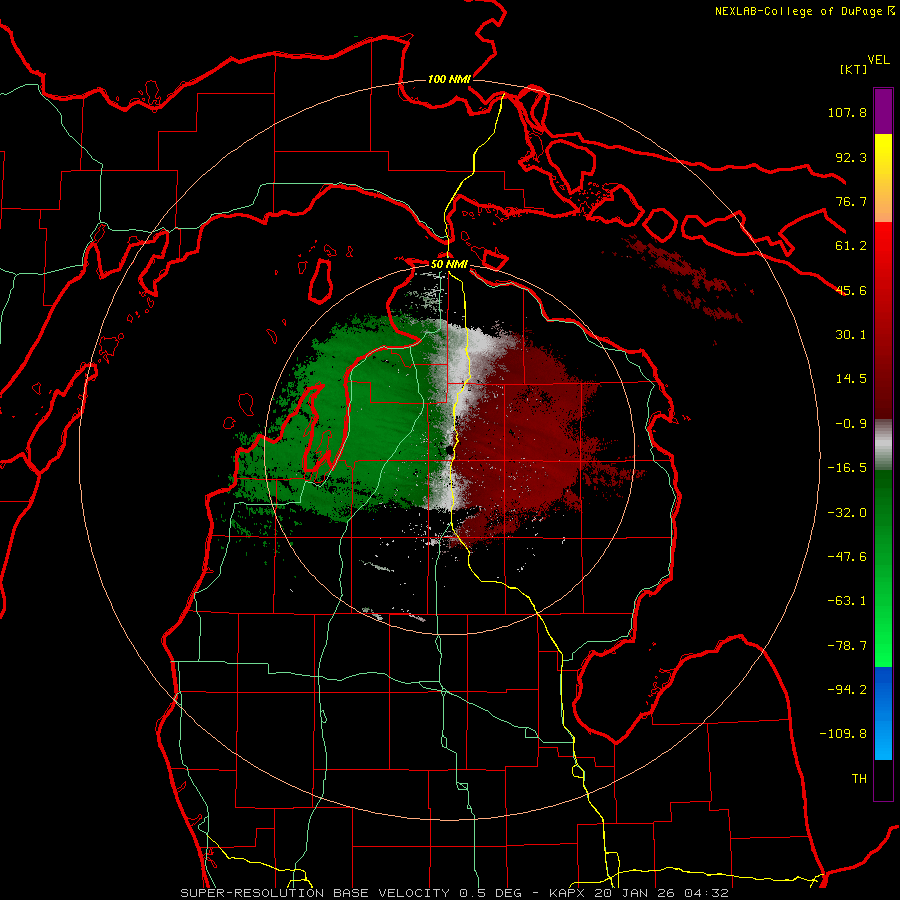Screen dimensions: 900x900
Task: Select the -32.0 scale value
Action: 847,513
